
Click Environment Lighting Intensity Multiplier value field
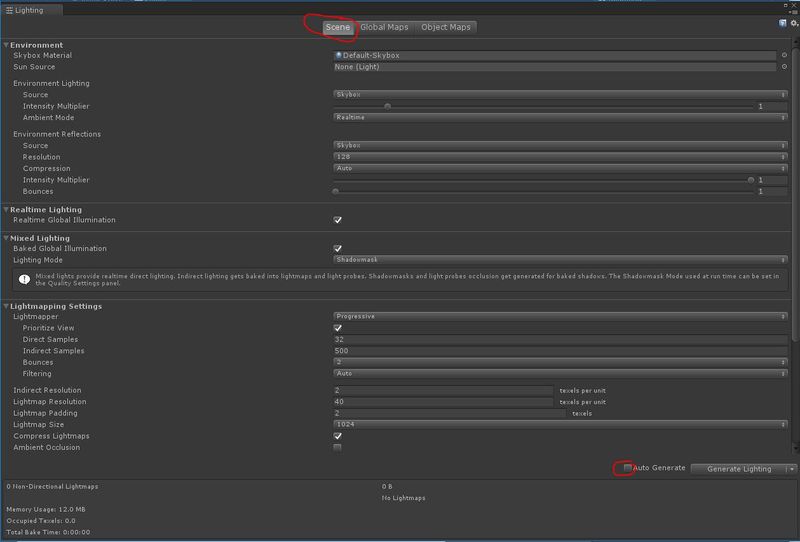(x=772, y=107)
